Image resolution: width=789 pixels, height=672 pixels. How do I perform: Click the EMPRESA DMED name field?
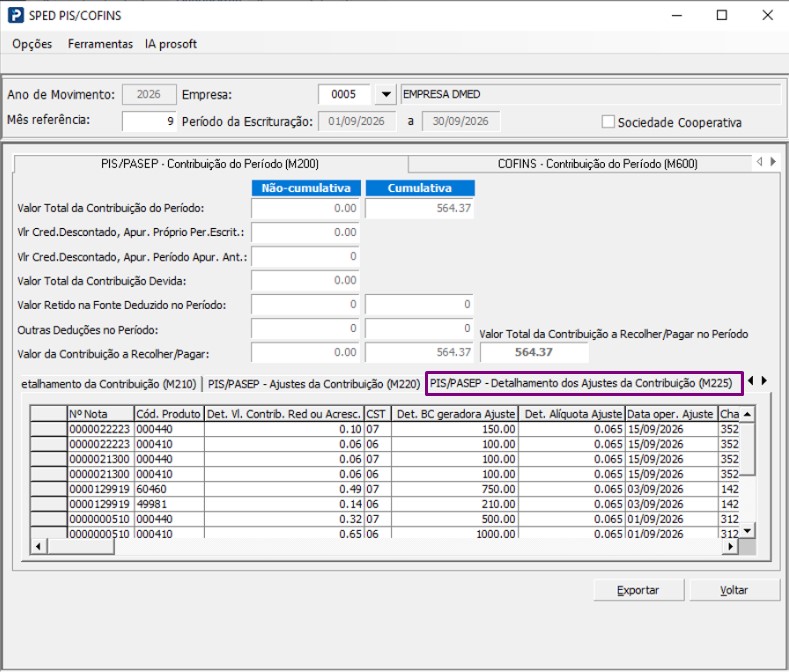coord(590,94)
